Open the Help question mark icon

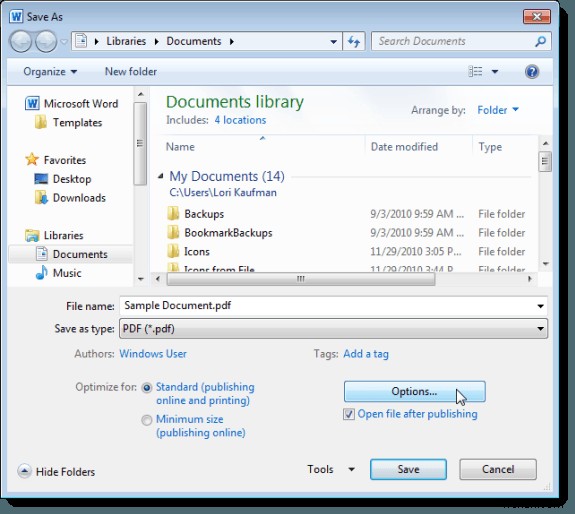532,71
